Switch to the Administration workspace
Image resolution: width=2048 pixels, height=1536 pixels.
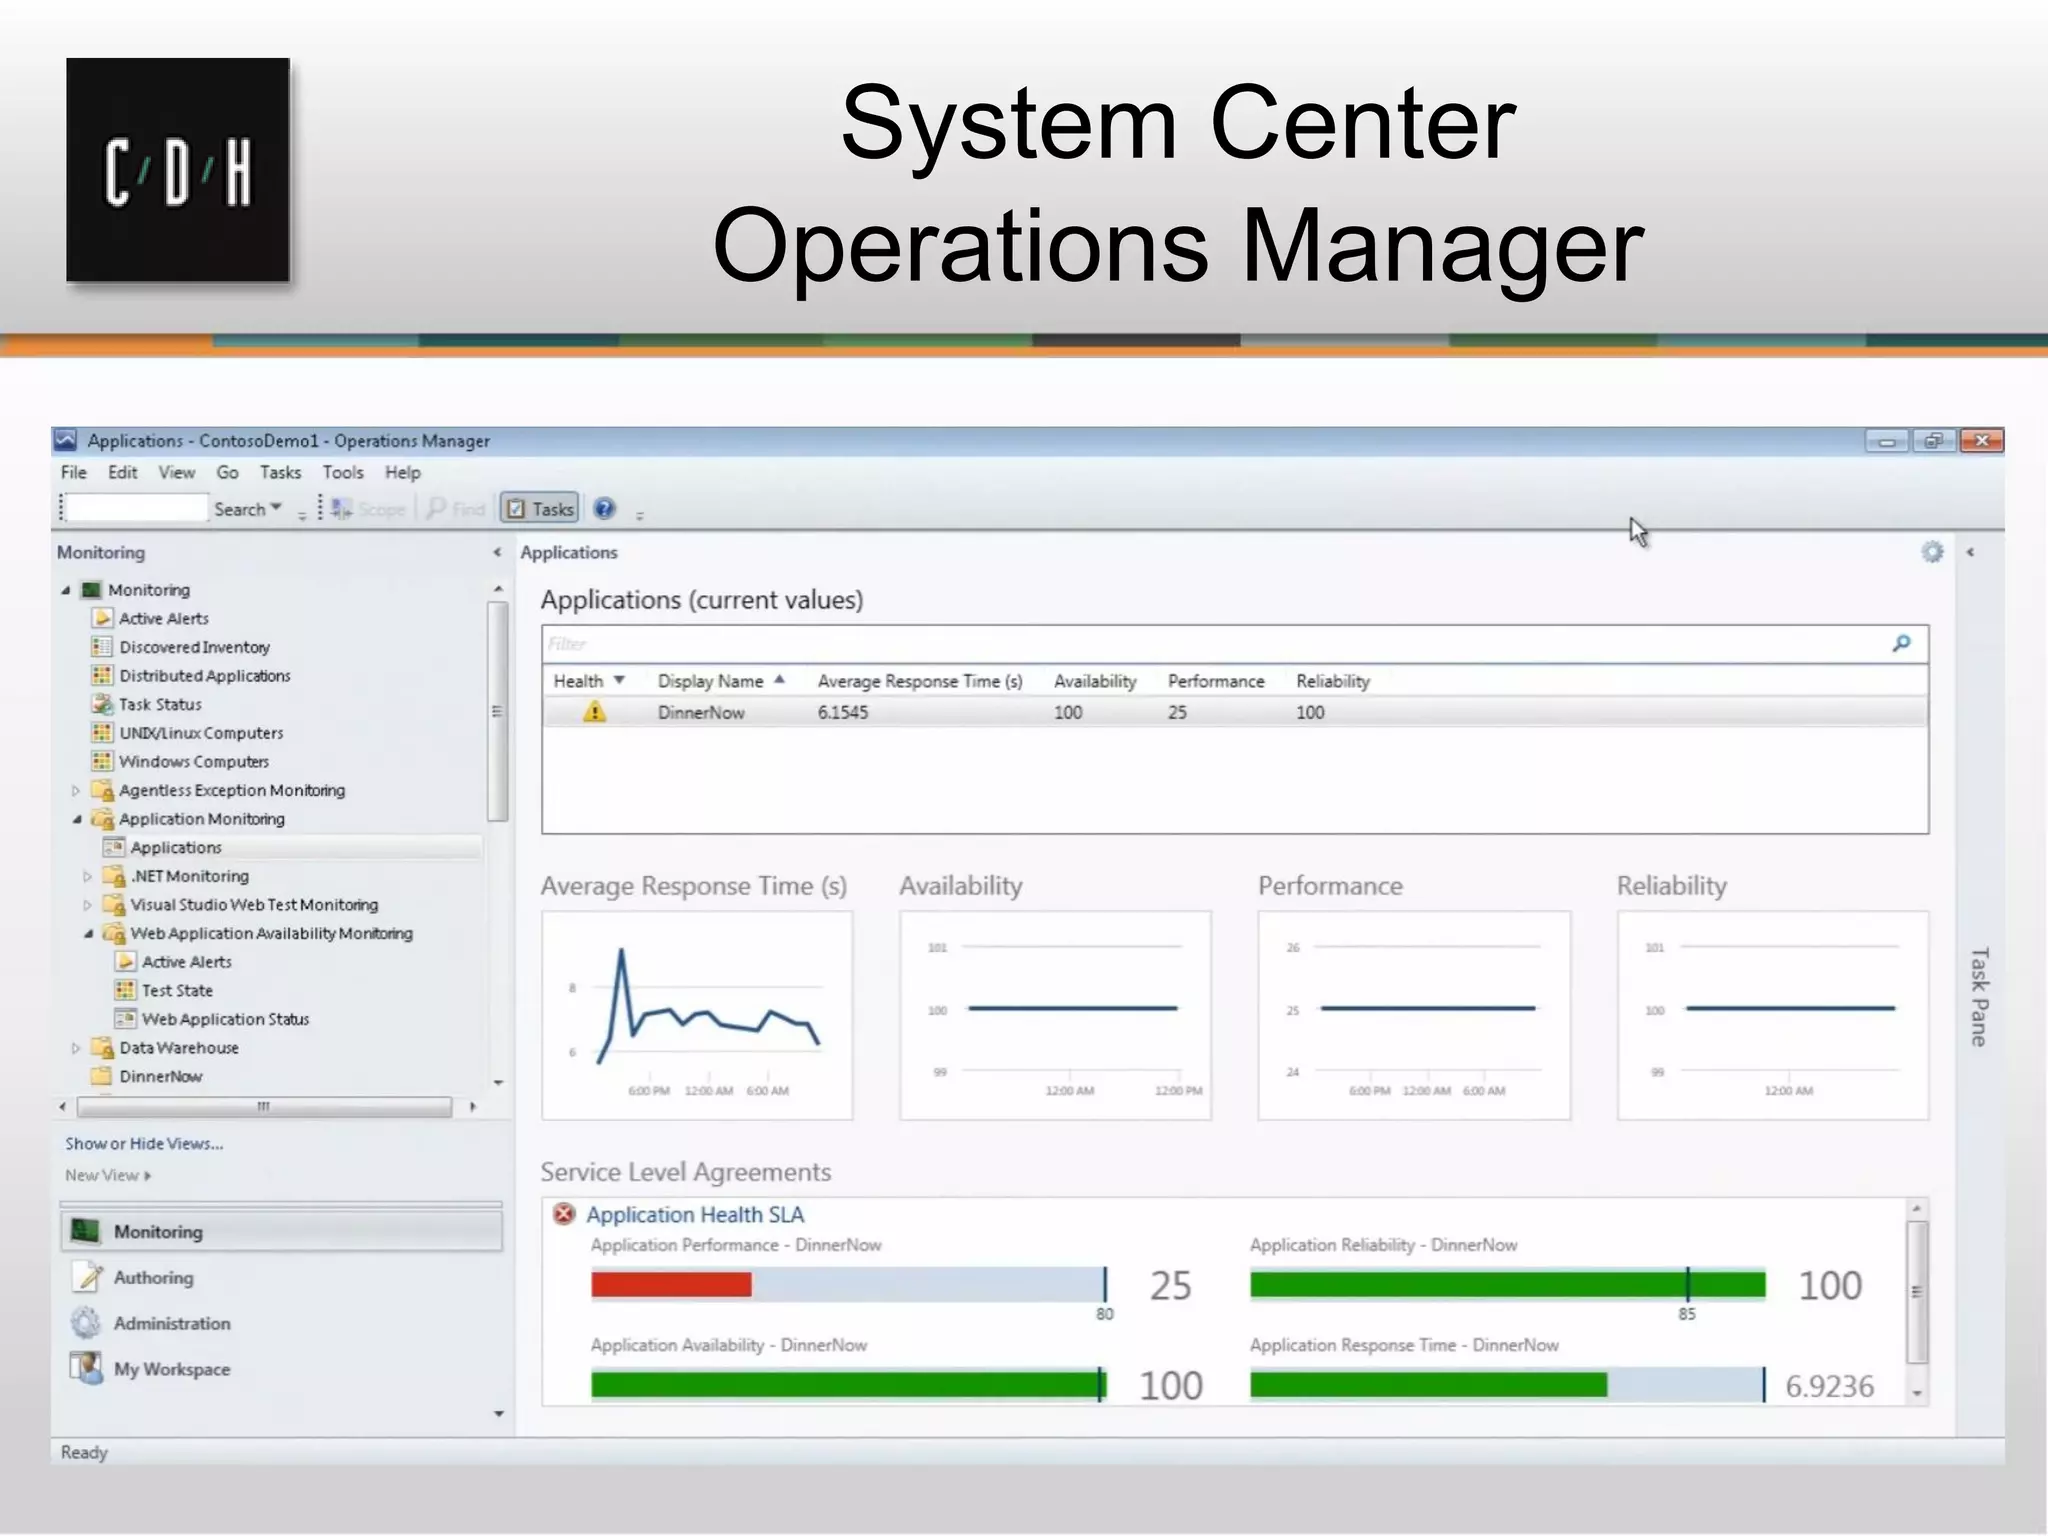pos(172,1323)
